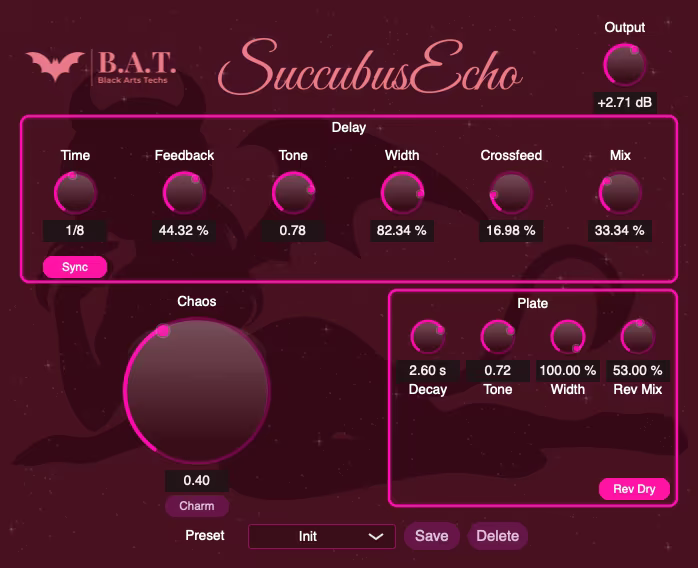Image resolution: width=698 pixels, height=568 pixels.
Task: Click the Plate Rev Mix knob
Action: [638, 338]
